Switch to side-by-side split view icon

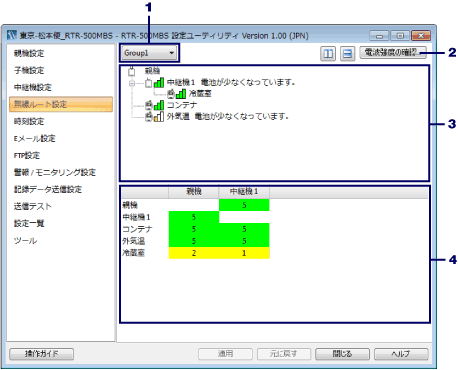click(x=328, y=53)
